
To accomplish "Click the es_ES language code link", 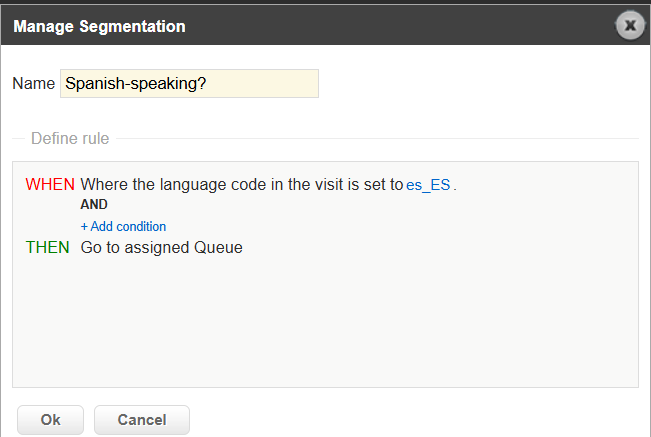I will click(428, 185).
